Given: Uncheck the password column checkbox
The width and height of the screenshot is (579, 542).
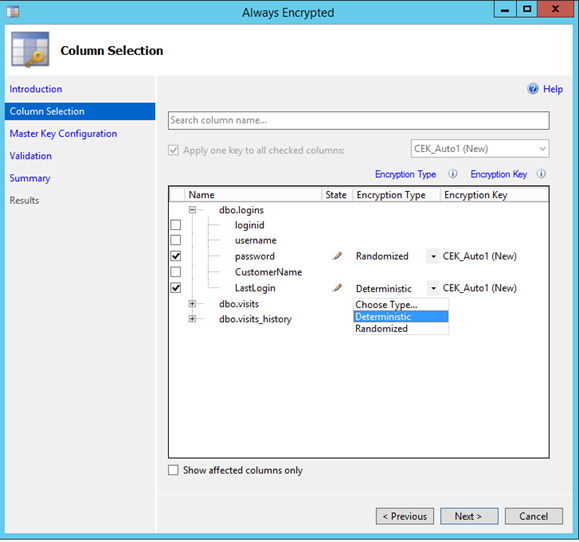Looking at the screenshot, I should (176, 255).
